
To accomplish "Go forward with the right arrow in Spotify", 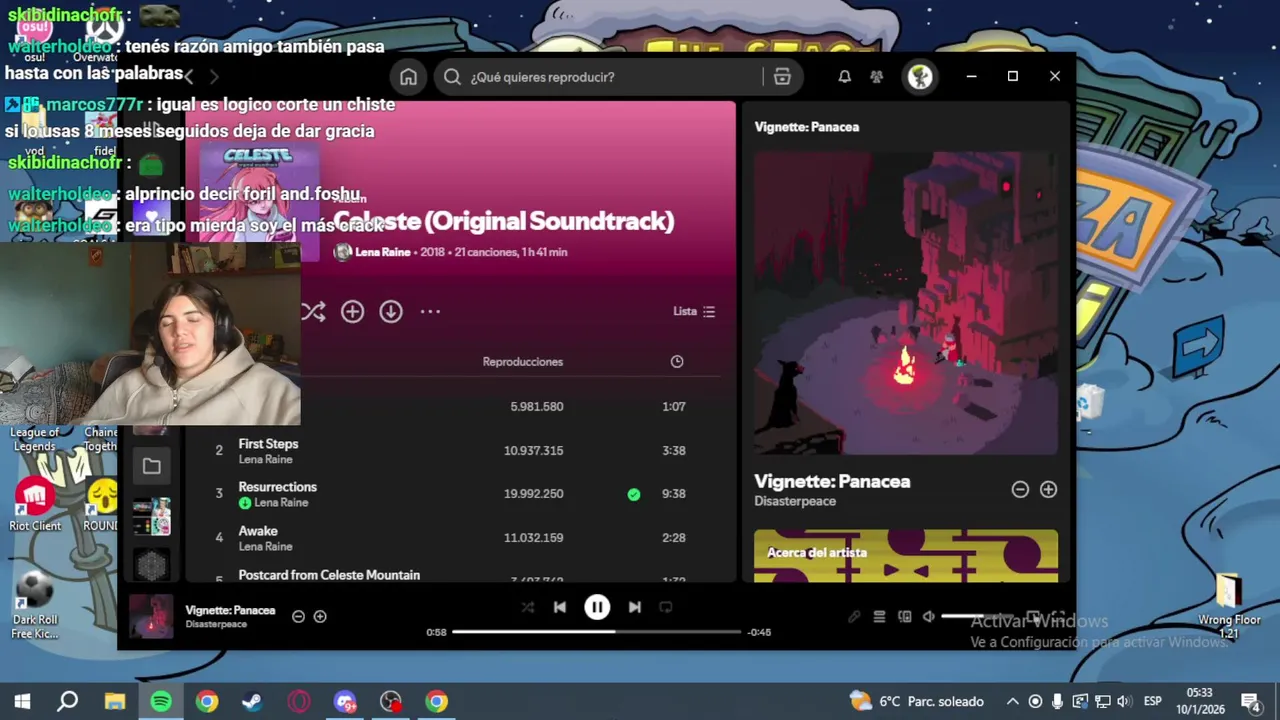I will [x=213, y=77].
